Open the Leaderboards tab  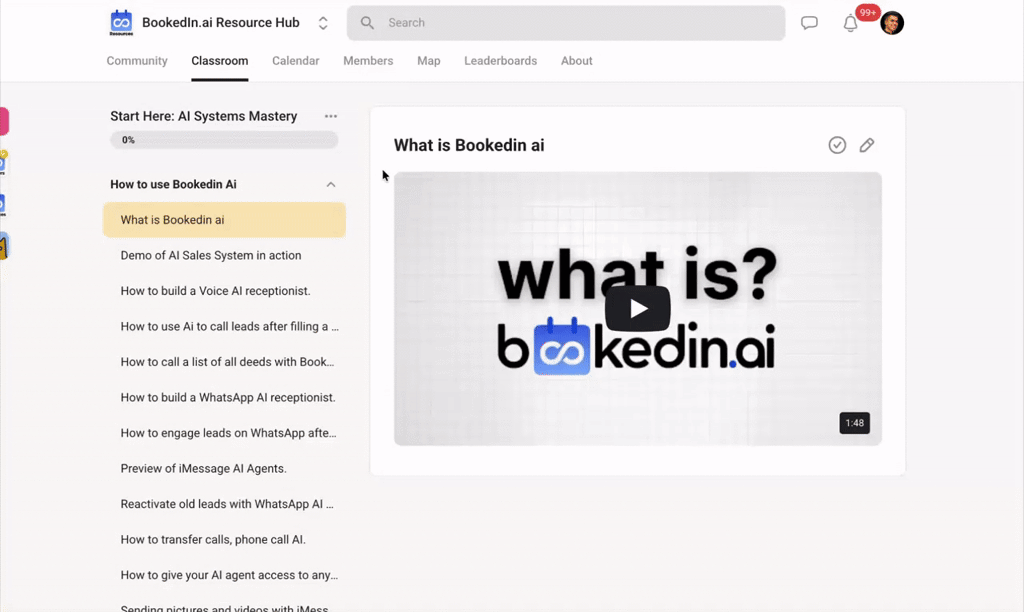coord(500,61)
